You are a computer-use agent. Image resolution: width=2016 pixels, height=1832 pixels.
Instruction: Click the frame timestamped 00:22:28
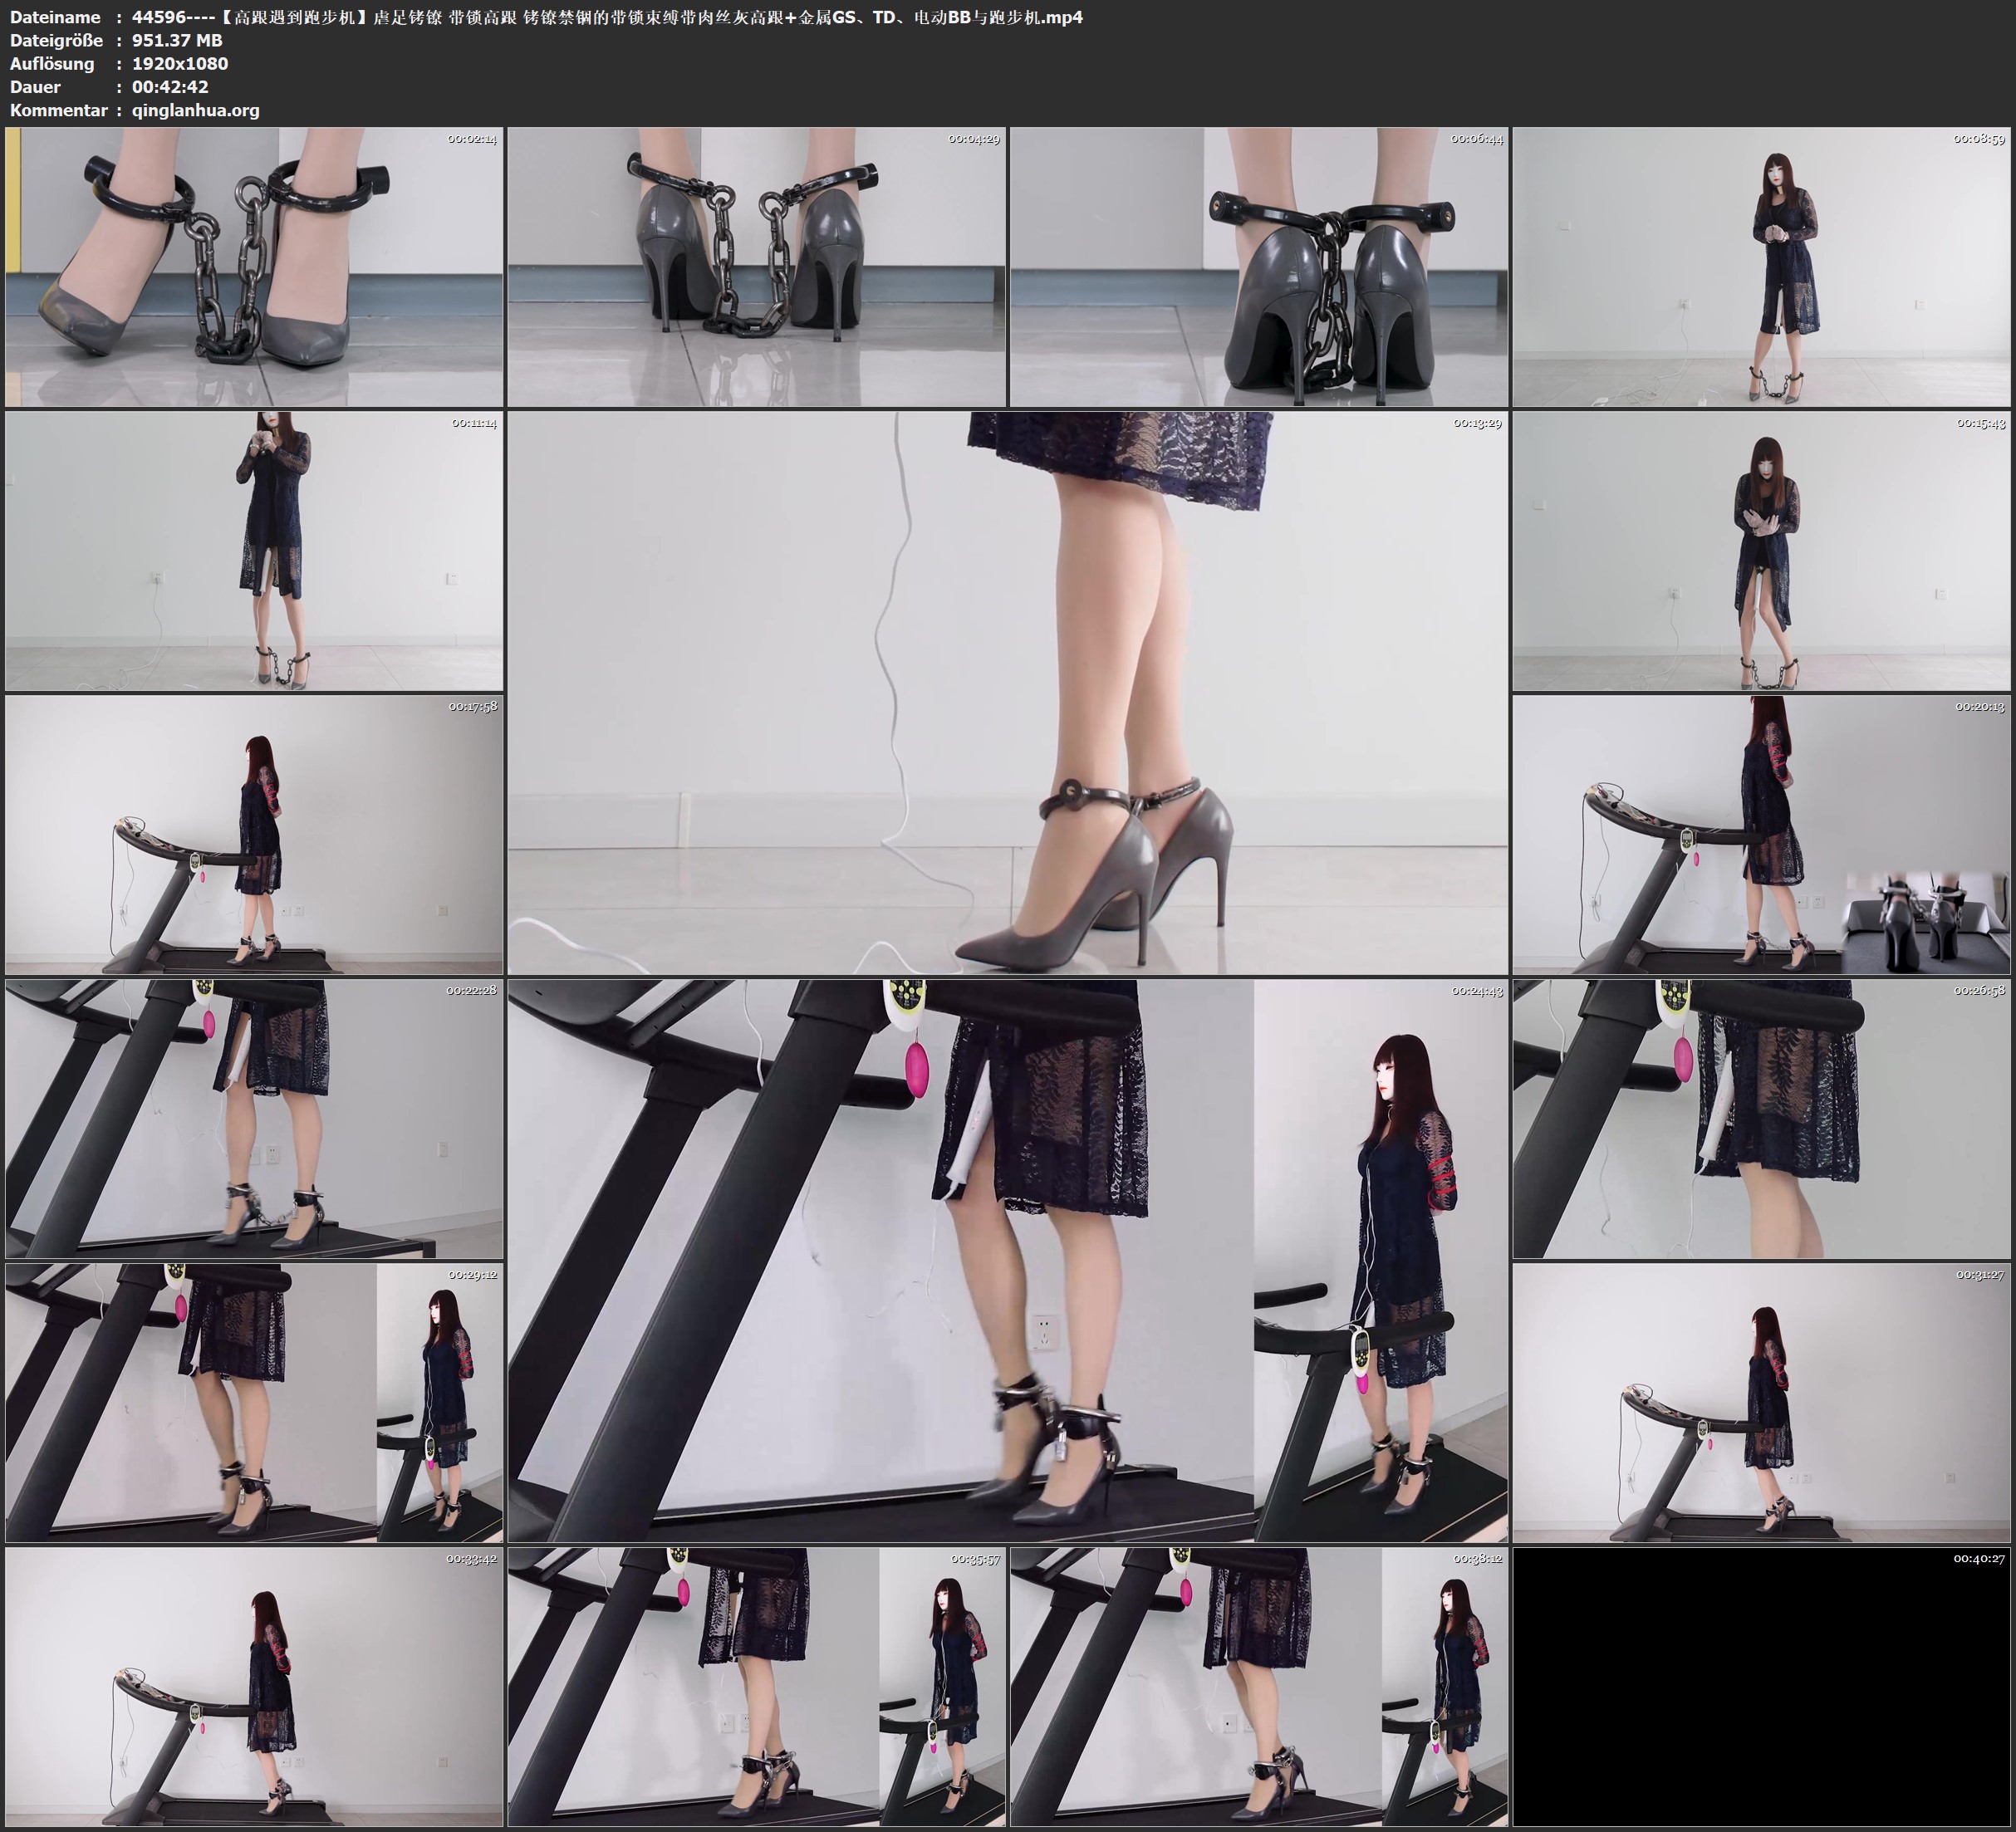(254, 1119)
